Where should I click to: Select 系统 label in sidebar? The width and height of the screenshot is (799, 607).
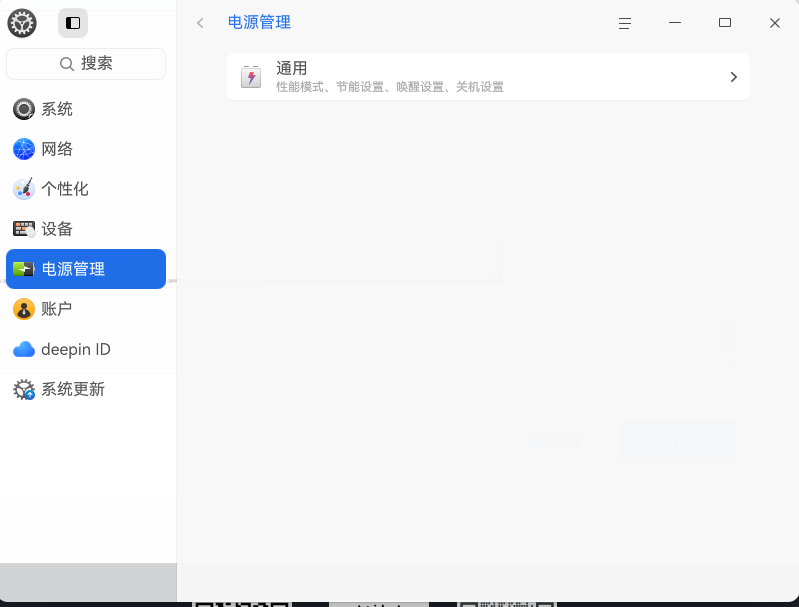[57, 109]
